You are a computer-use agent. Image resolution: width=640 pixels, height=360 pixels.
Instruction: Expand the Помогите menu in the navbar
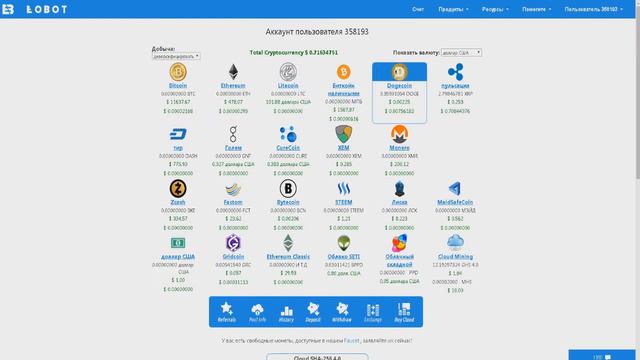536,9
